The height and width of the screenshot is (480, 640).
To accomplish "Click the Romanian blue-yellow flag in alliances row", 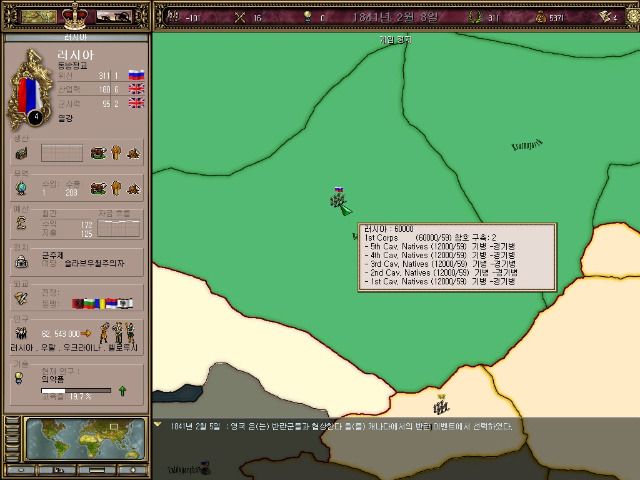I will [x=100, y=304].
